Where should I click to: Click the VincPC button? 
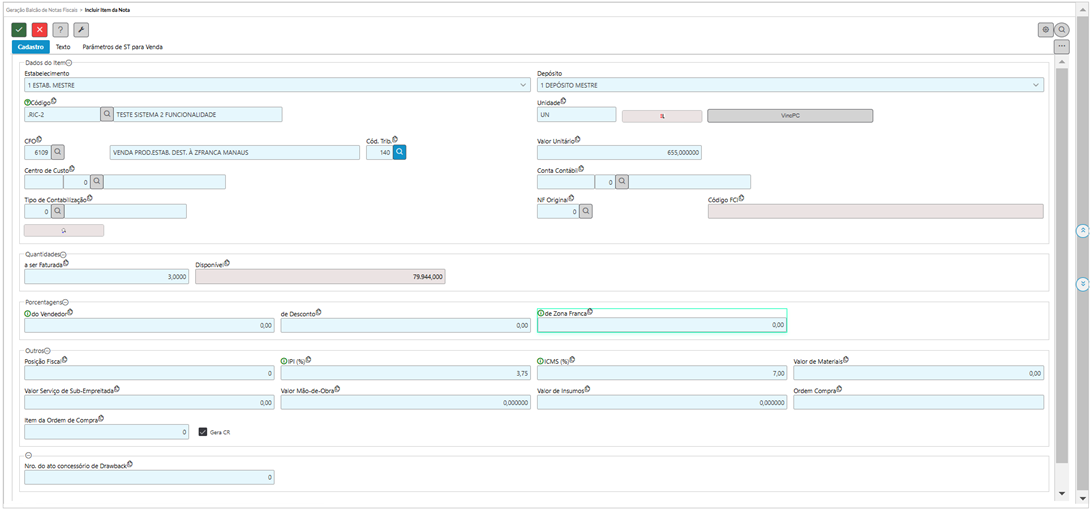coord(790,116)
